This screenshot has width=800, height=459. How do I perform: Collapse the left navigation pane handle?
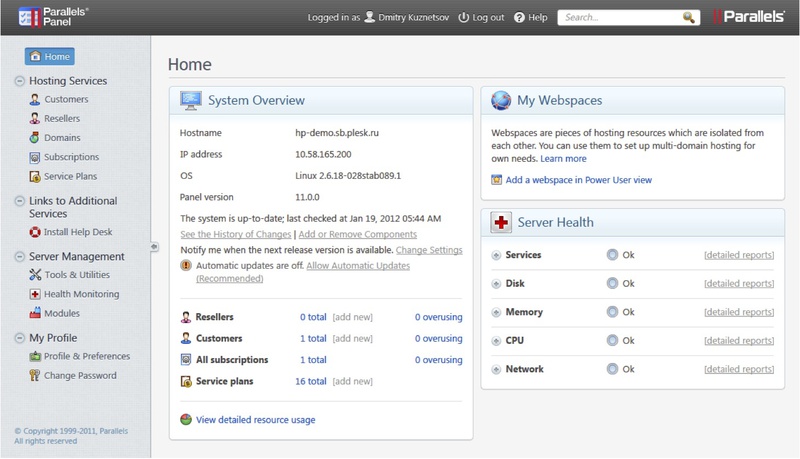tap(154, 246)
